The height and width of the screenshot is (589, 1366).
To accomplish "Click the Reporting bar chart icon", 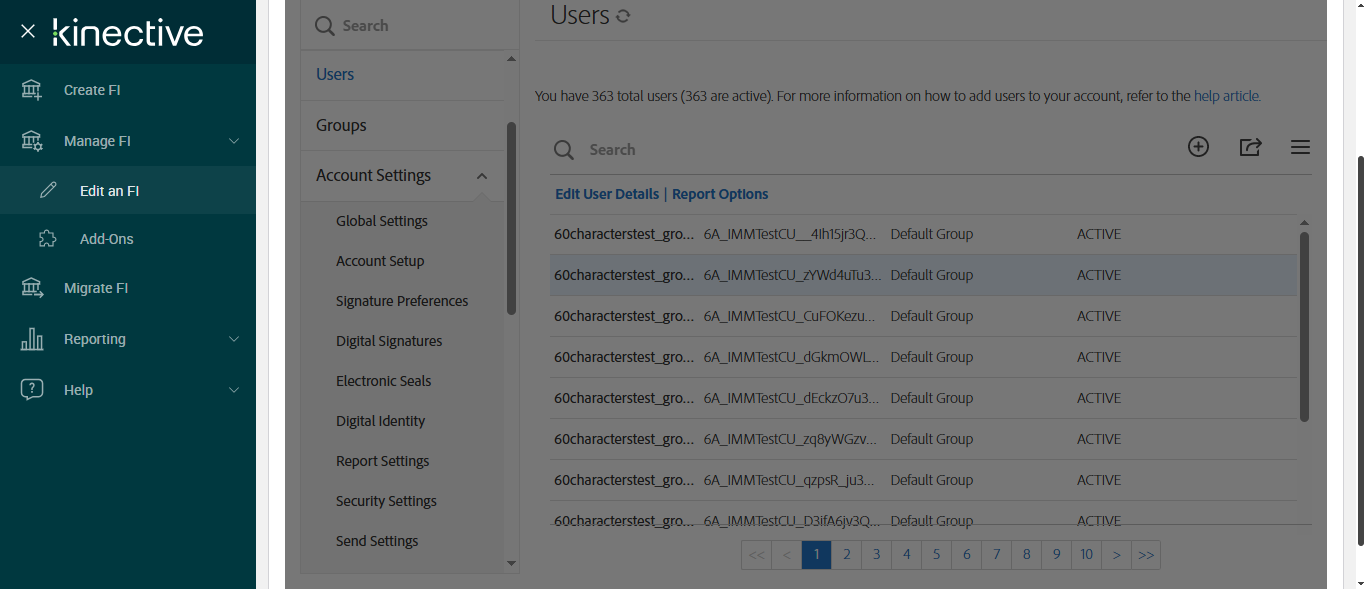I will 32,339.
